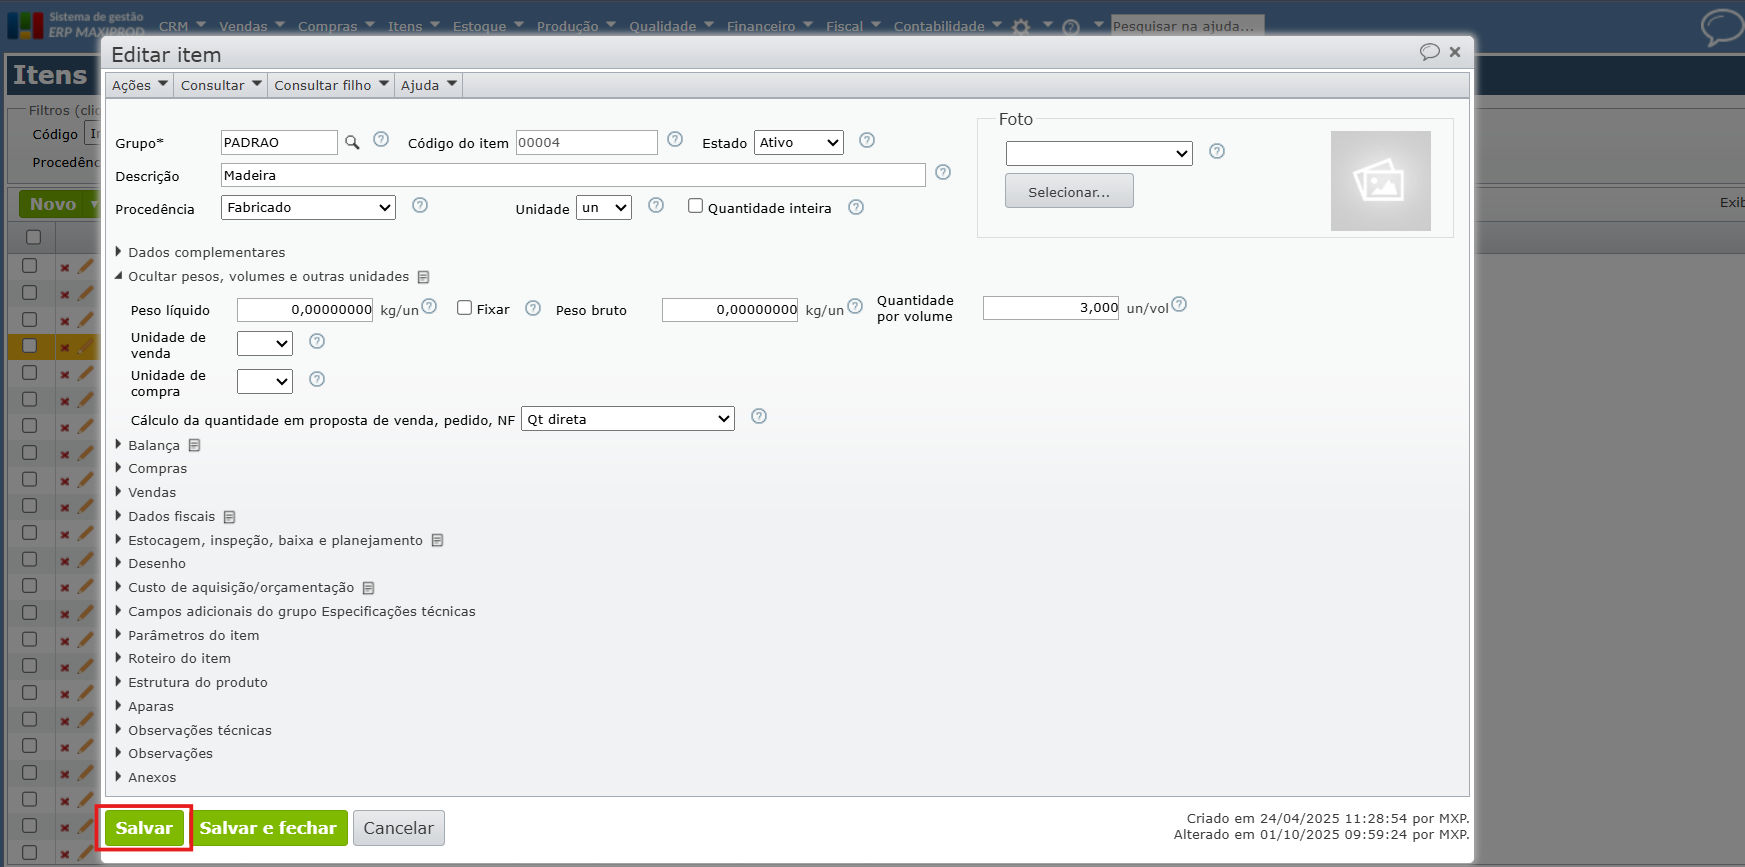Click note icon beside Dados fiscais
This screenshot has width=1745, height=867.
click(230, 517)
